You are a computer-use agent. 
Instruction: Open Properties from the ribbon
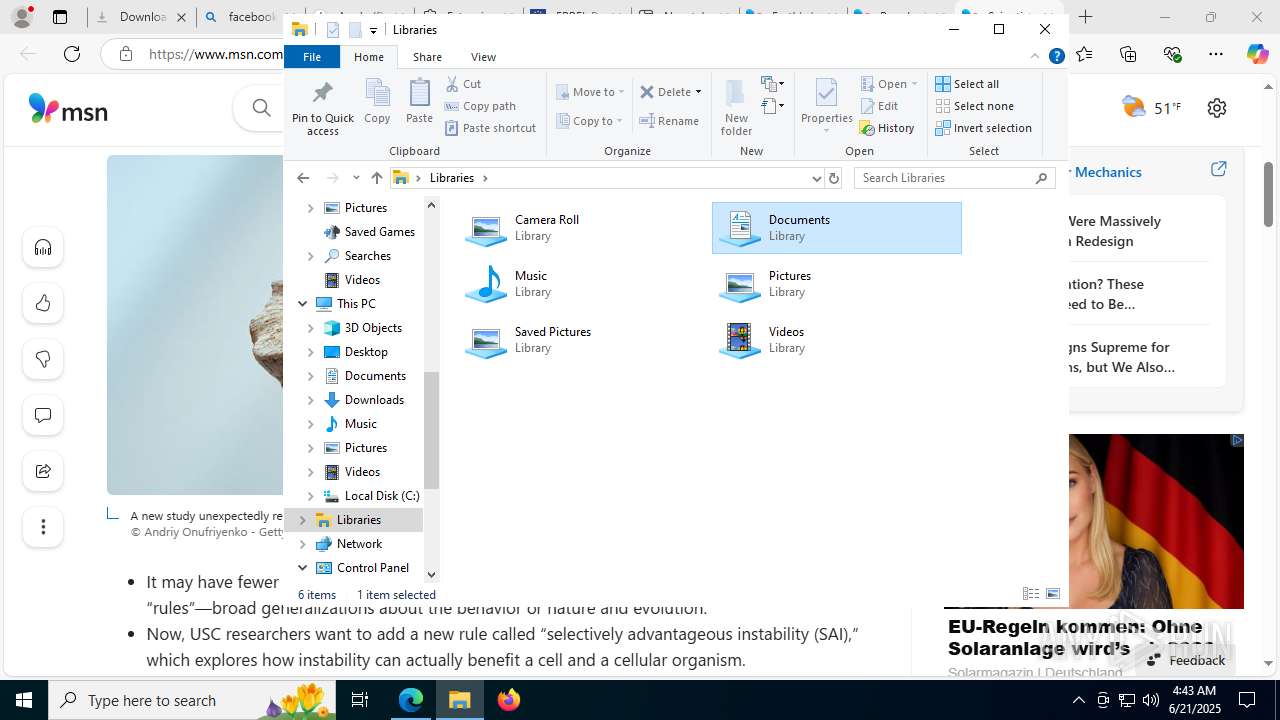tap(826, 108)
